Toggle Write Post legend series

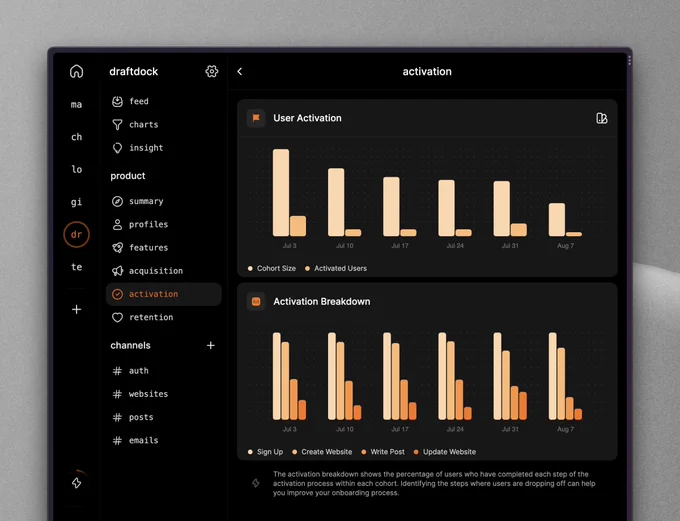pos(383,452)
